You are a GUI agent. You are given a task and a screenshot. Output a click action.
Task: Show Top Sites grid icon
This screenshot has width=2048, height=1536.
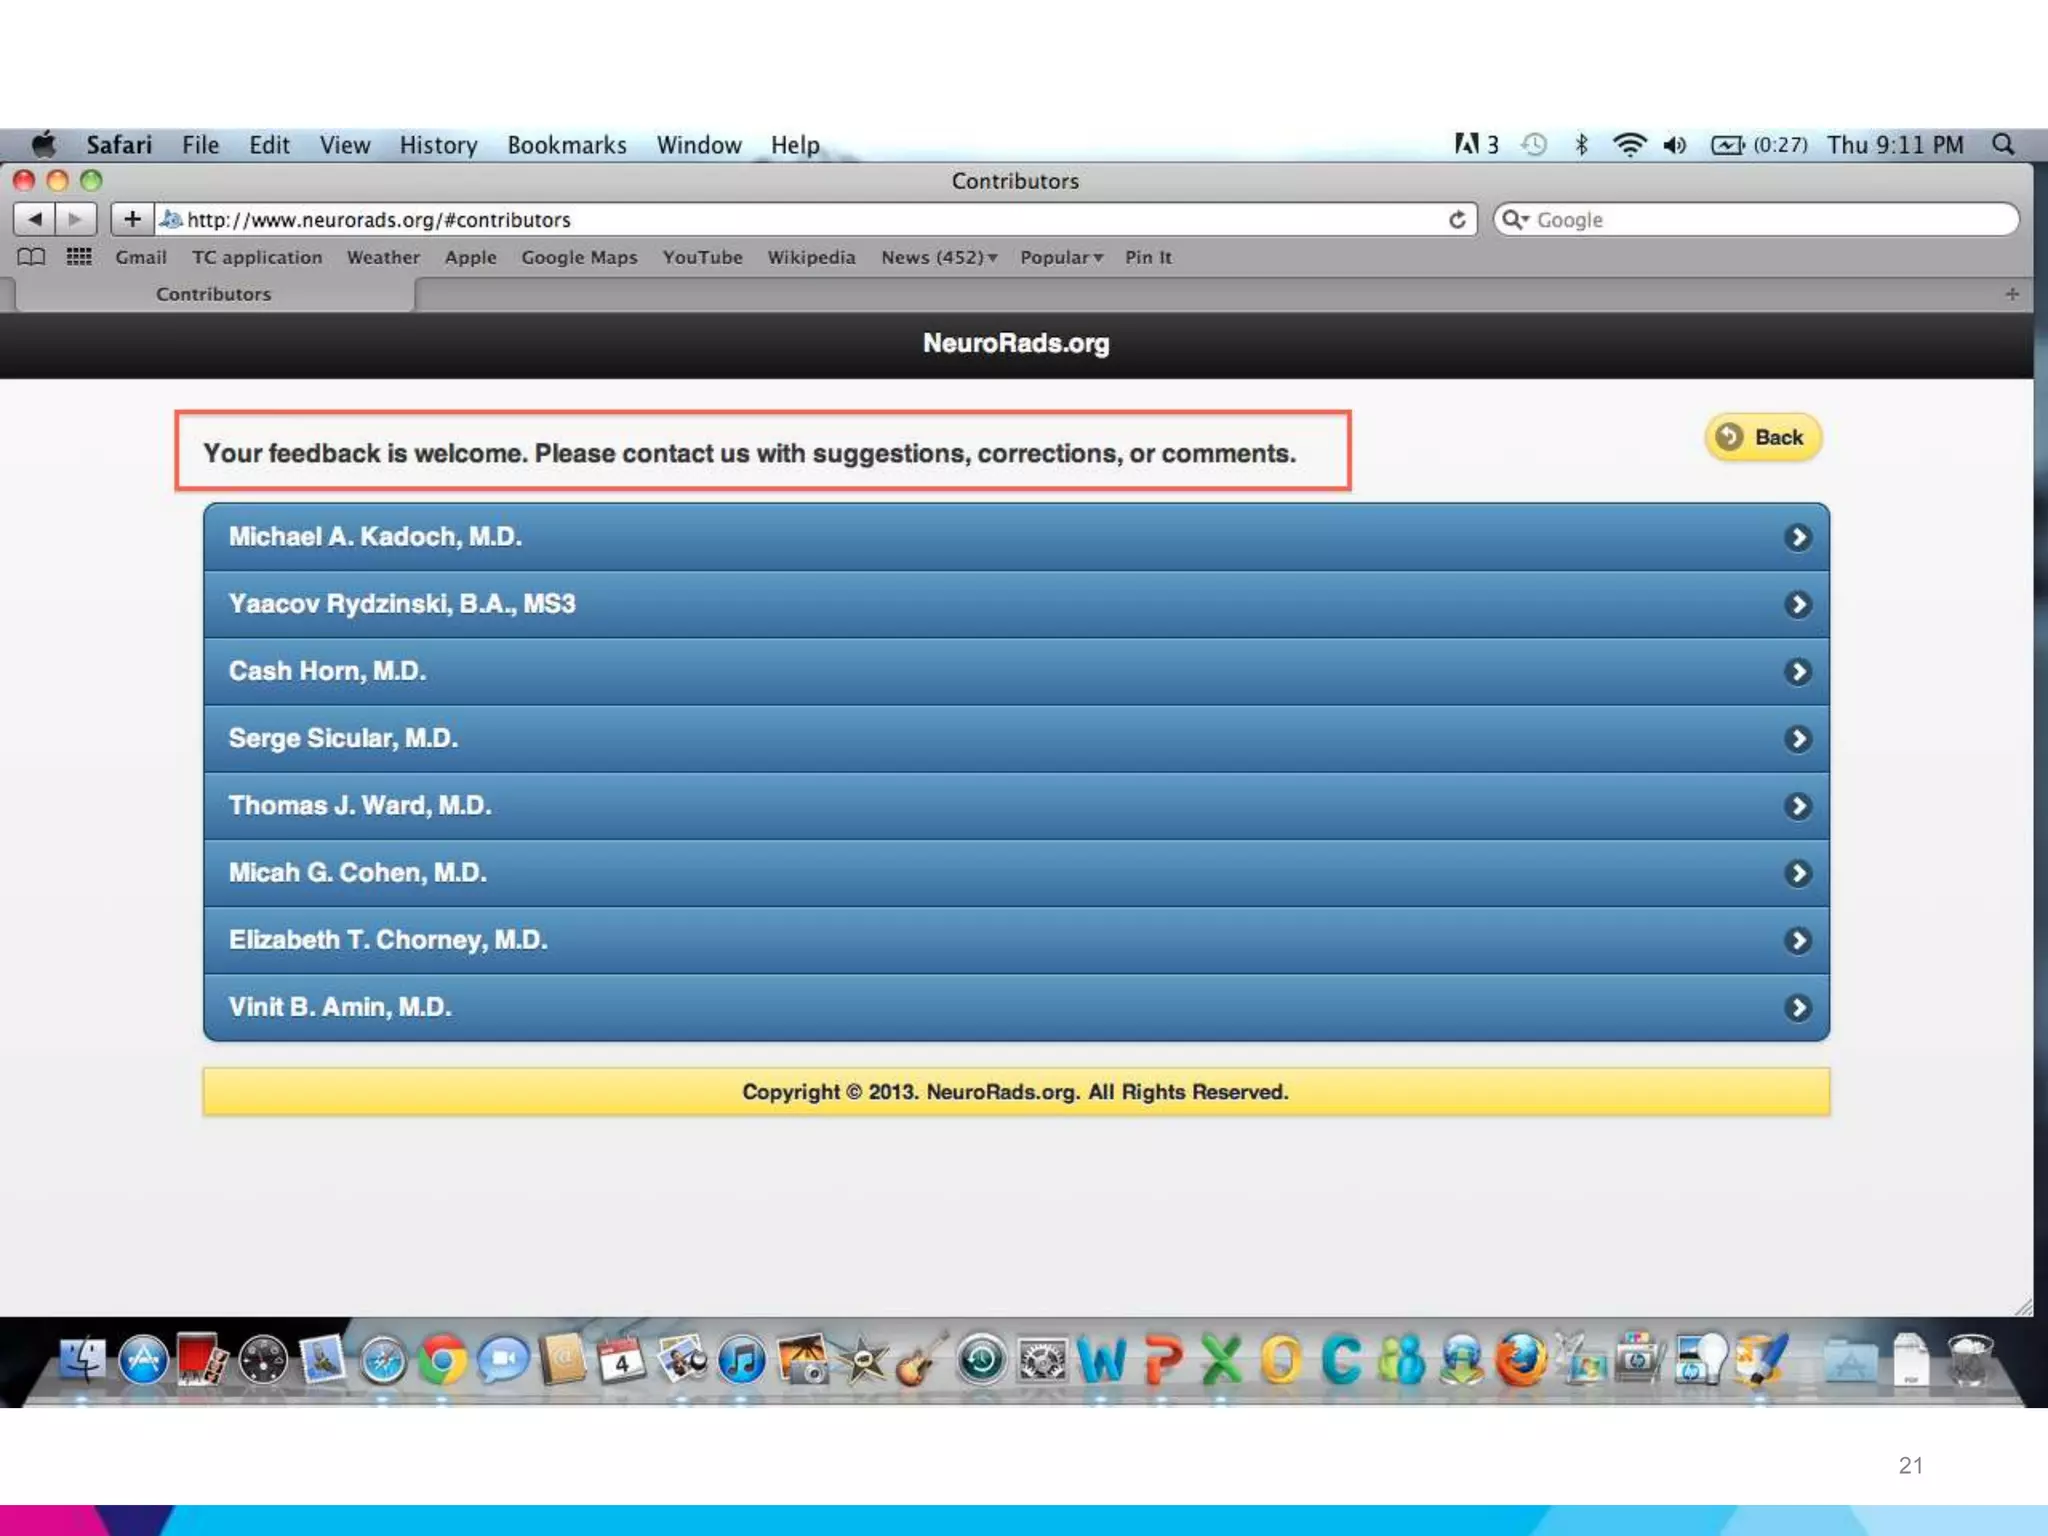(79, 257)
